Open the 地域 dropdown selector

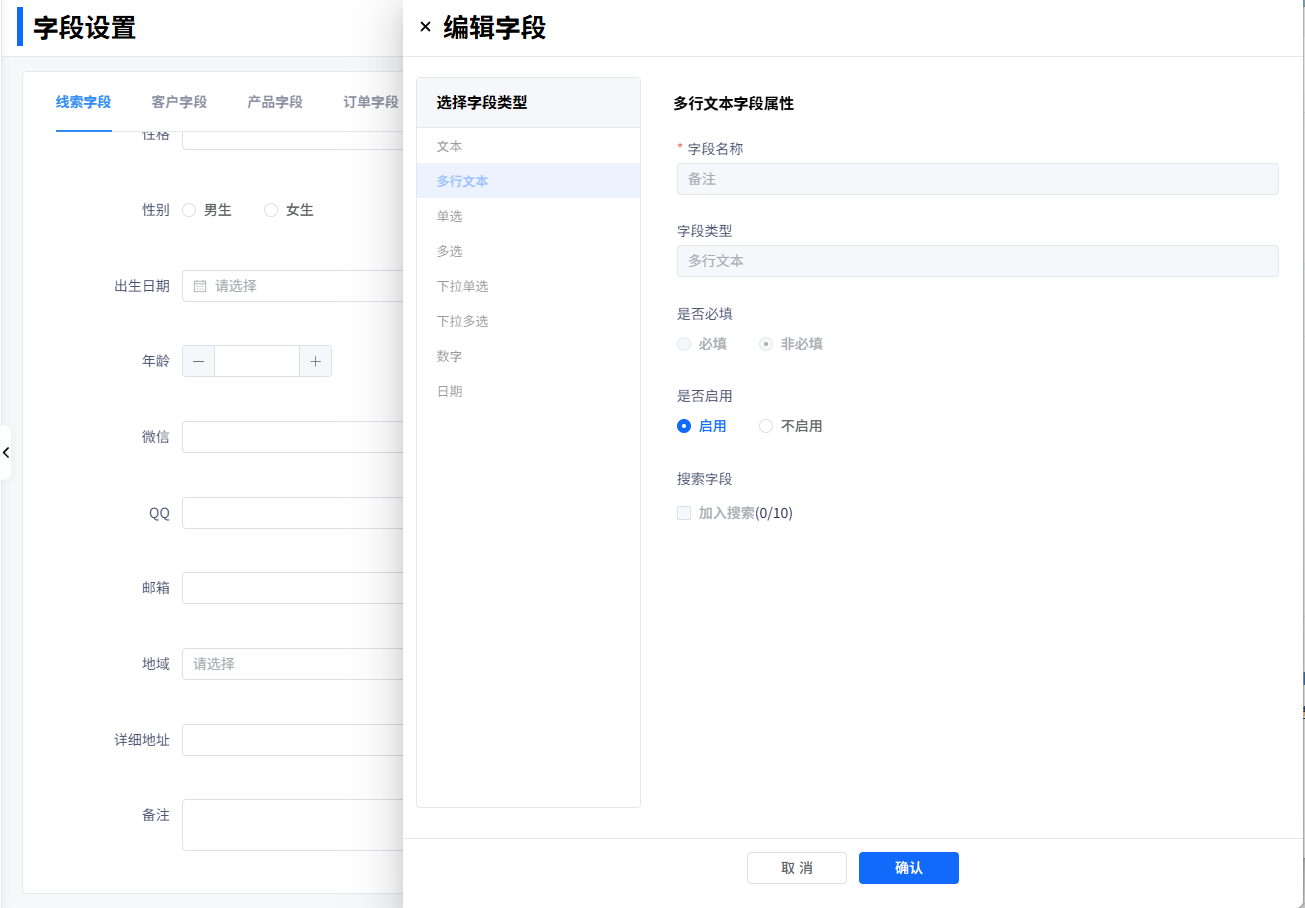point(292,664)
